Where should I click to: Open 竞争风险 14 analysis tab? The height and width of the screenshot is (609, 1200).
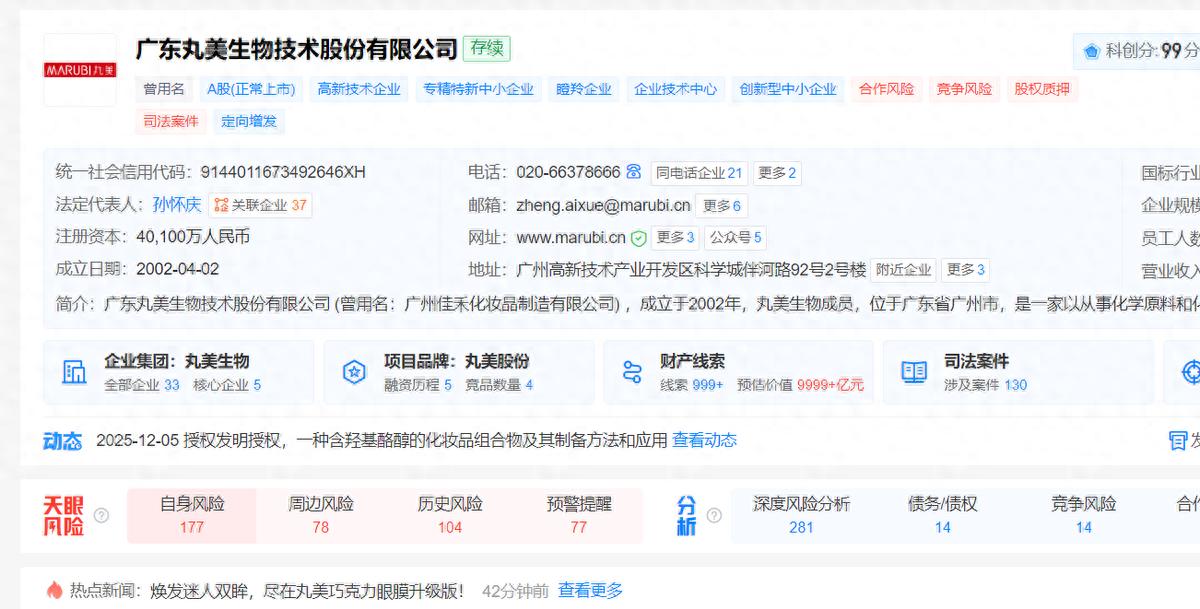(x=1084, y=515)
